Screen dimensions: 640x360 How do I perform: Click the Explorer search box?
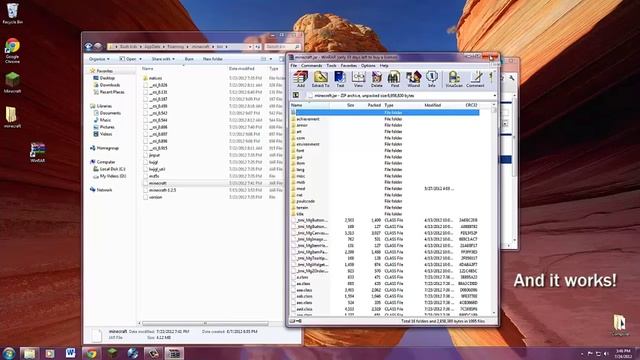(x=282, y=47)
